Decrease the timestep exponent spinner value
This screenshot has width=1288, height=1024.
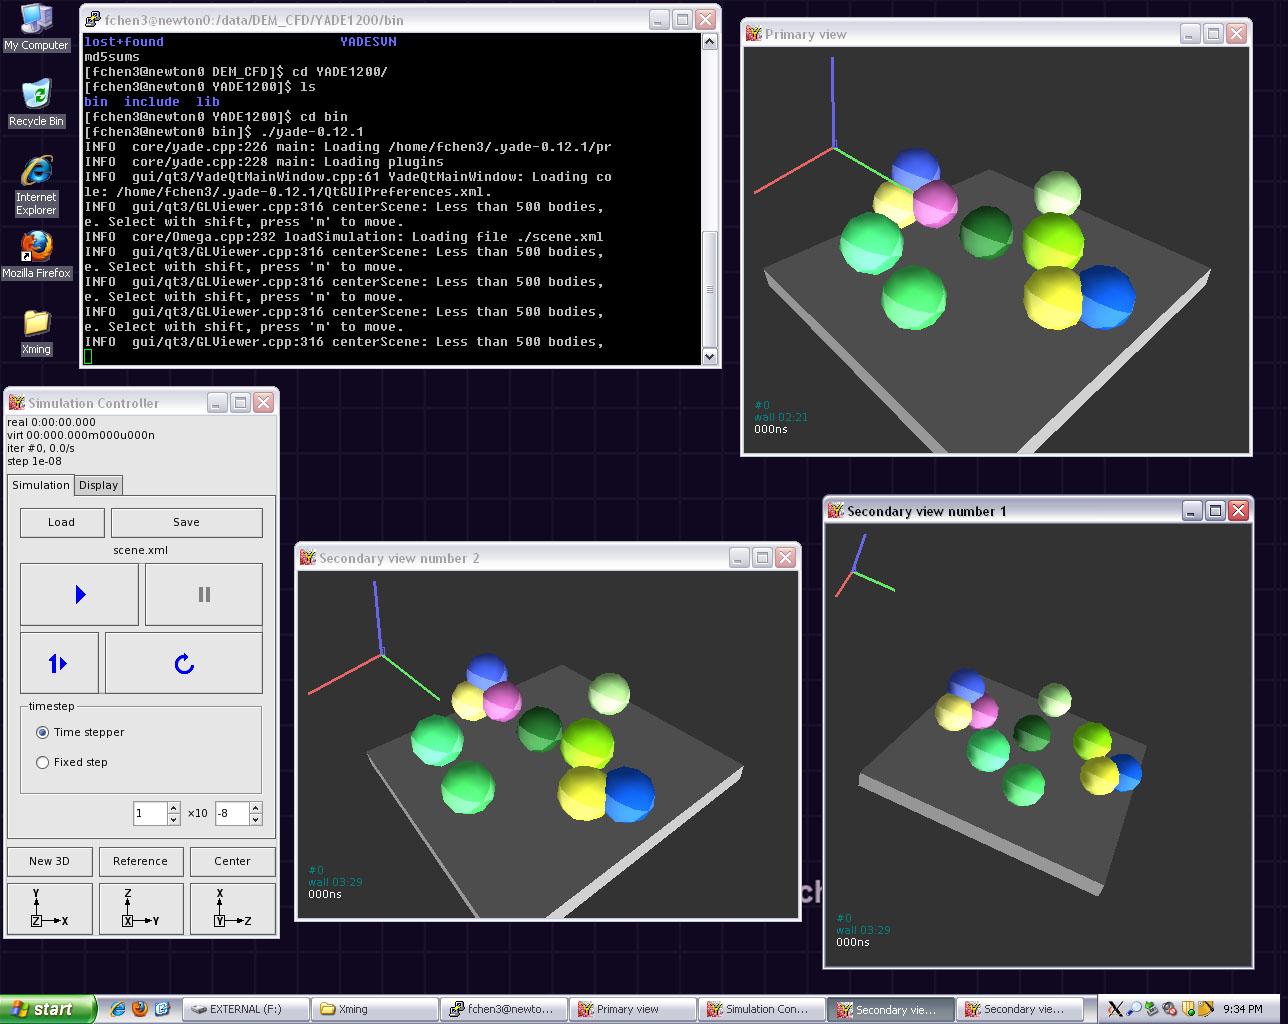(x=256, y=819)
